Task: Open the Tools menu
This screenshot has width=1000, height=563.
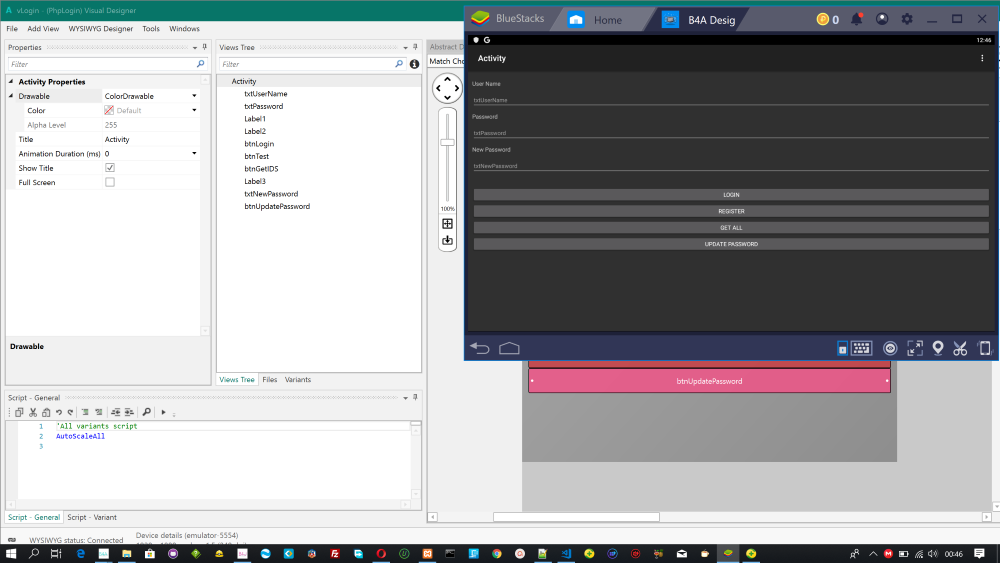Action: click(151, 29)
